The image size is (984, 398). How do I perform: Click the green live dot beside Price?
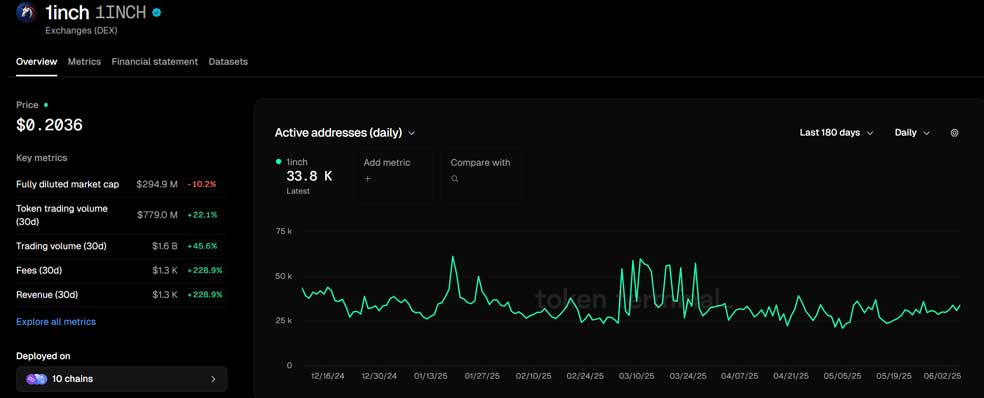pos(46,105)
